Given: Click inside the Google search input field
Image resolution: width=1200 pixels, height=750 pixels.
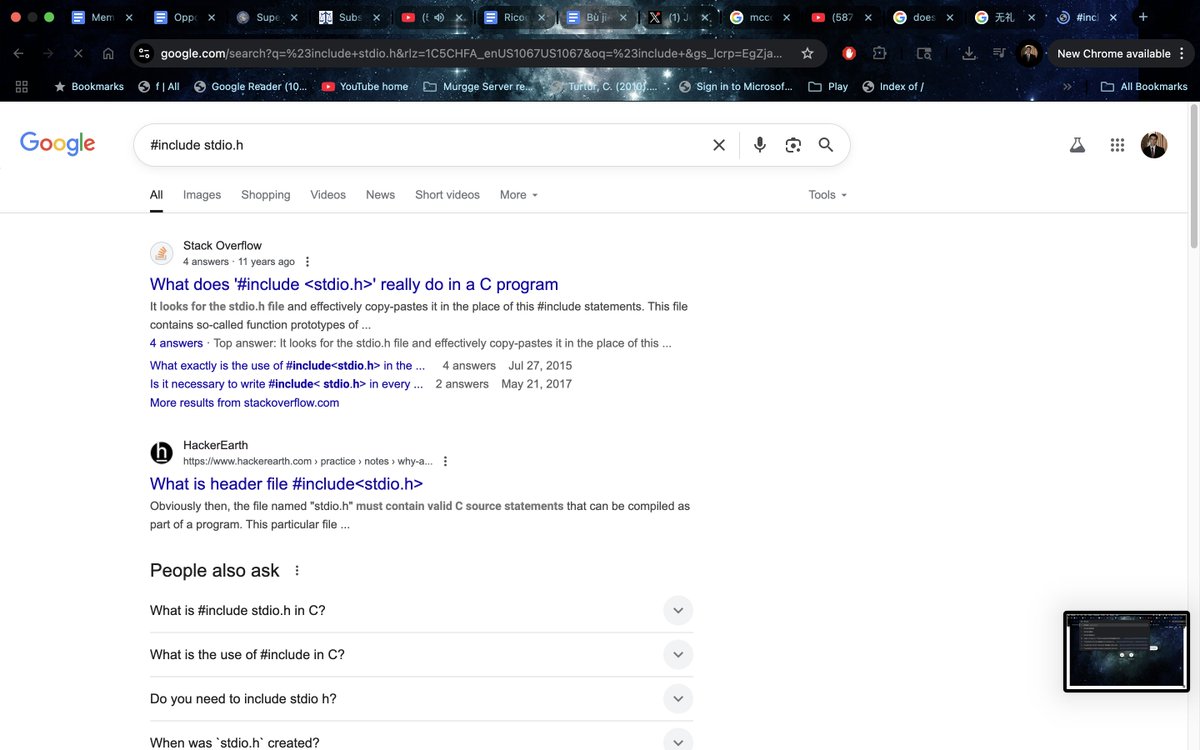Looking at the screenshot, I should 400,144.
